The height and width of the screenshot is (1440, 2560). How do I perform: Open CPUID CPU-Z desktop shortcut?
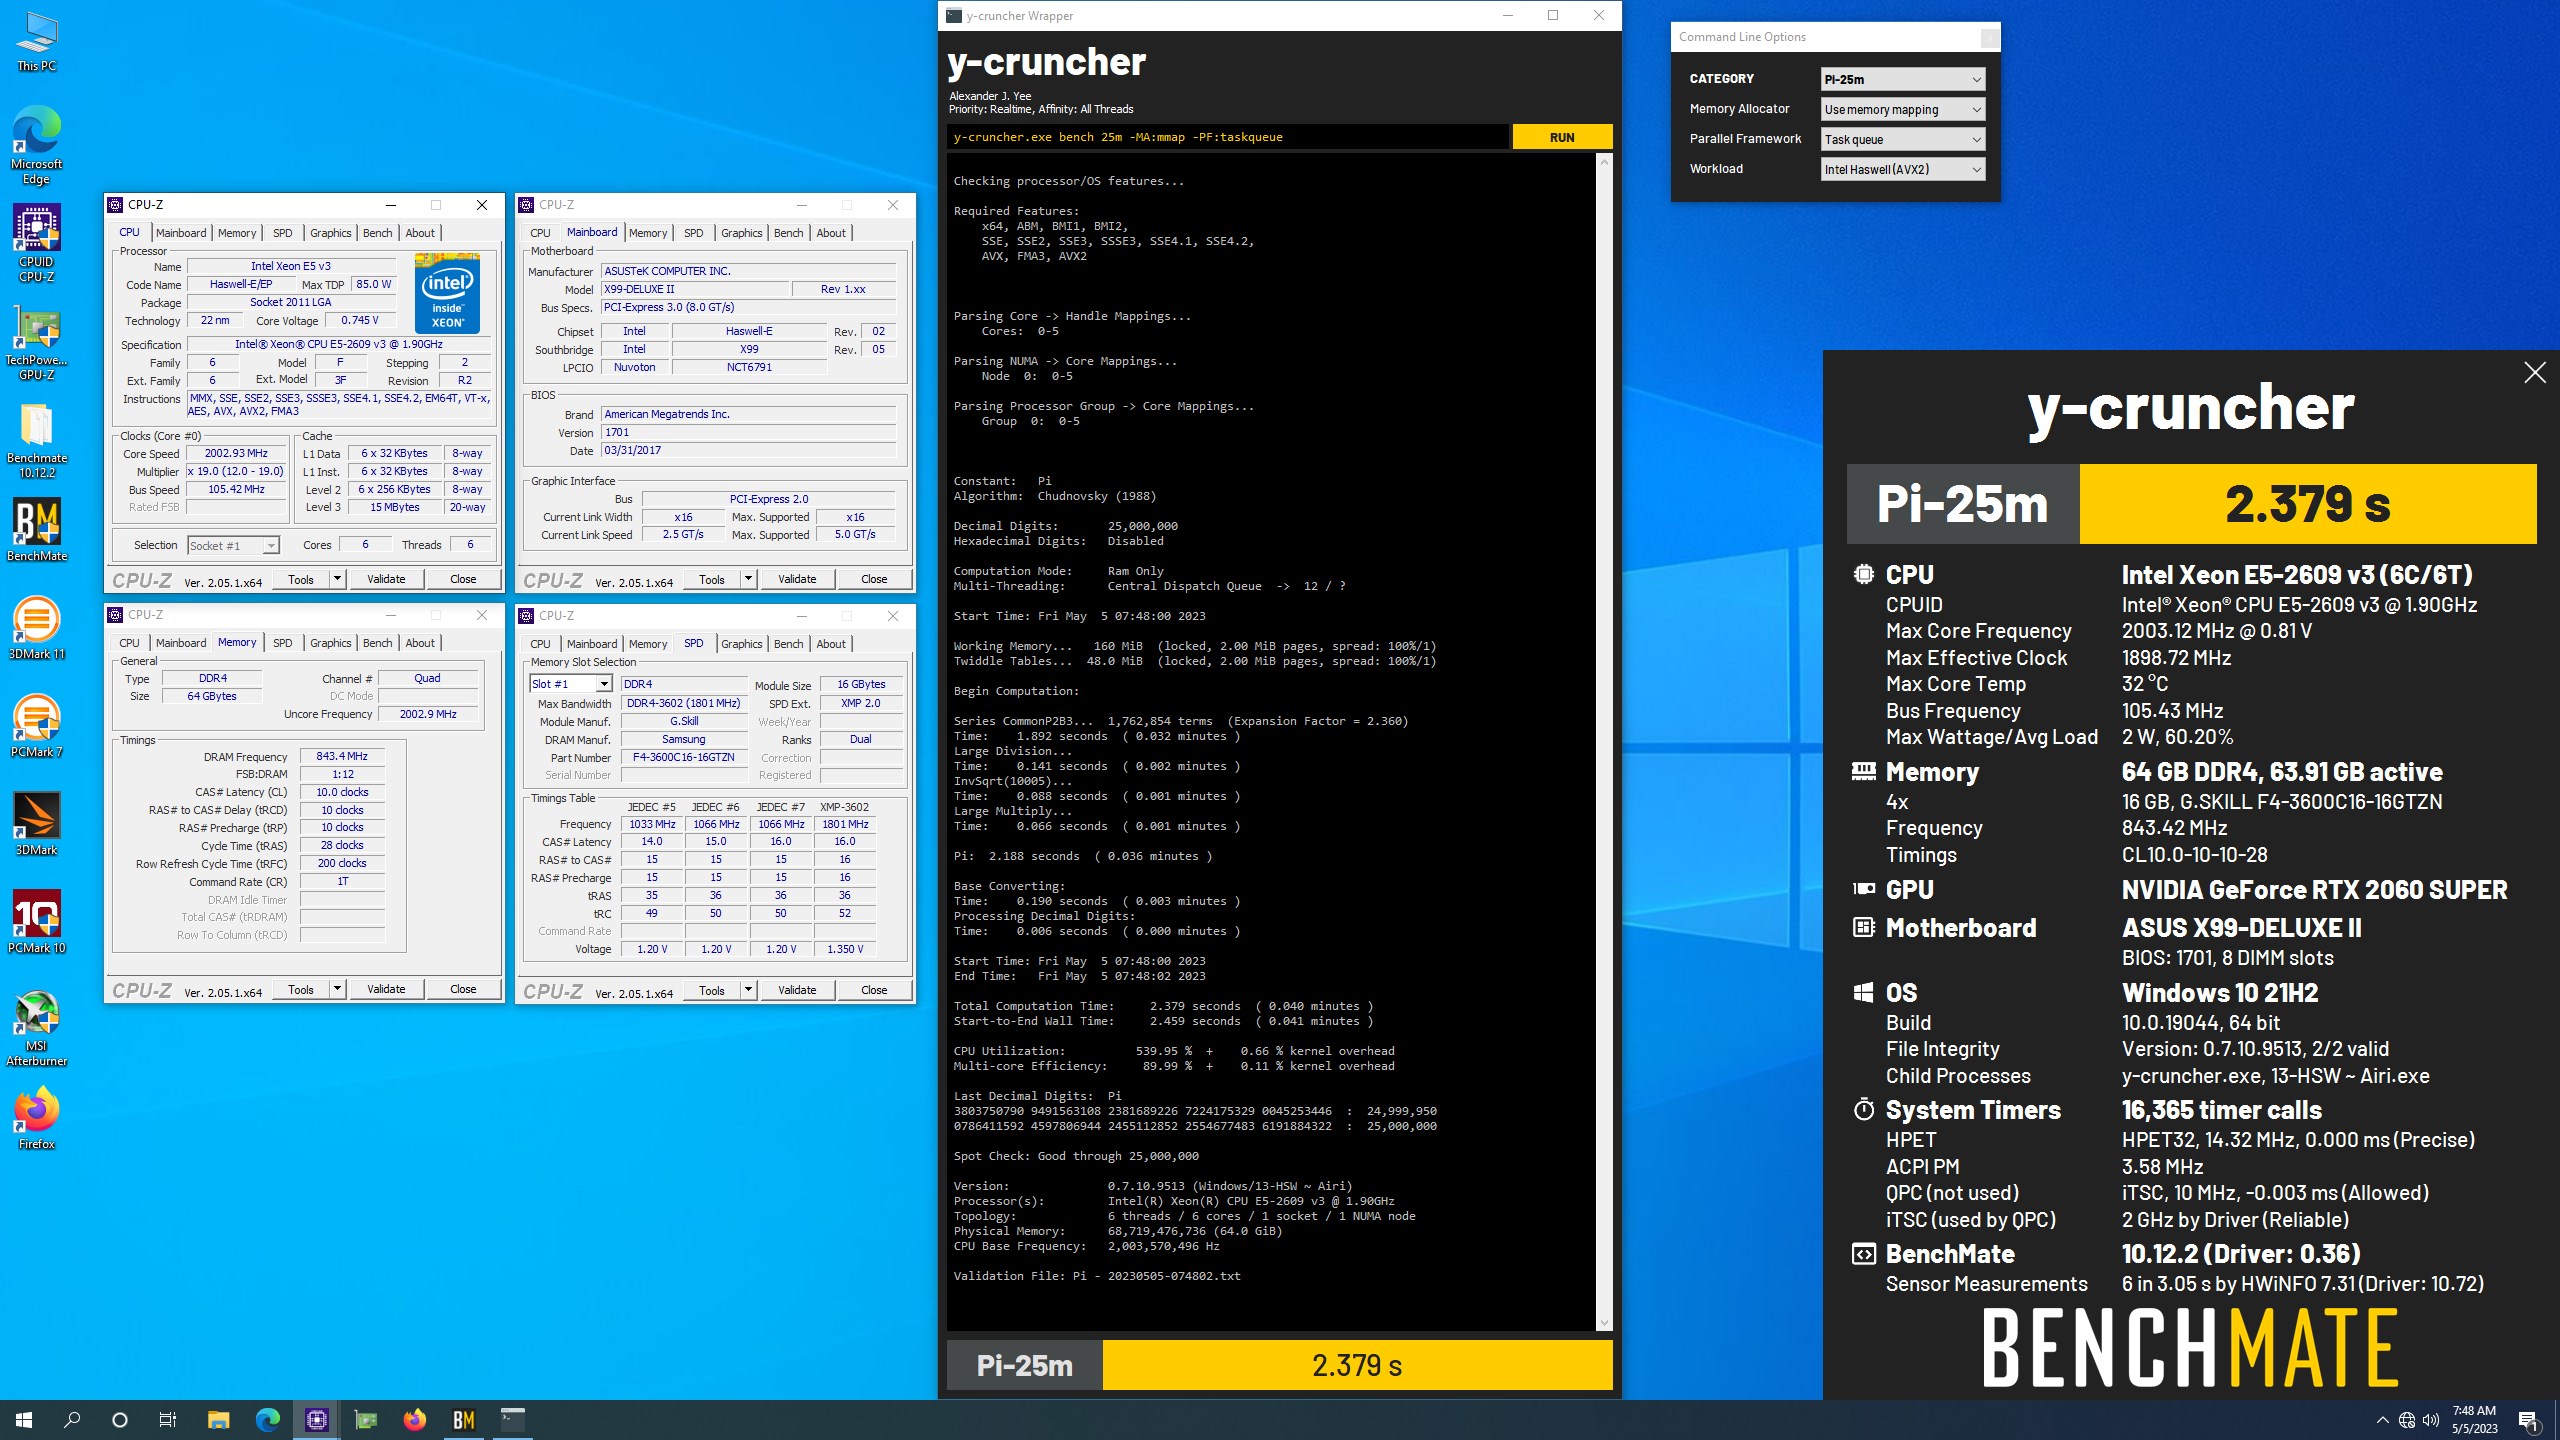pos(37,243)
